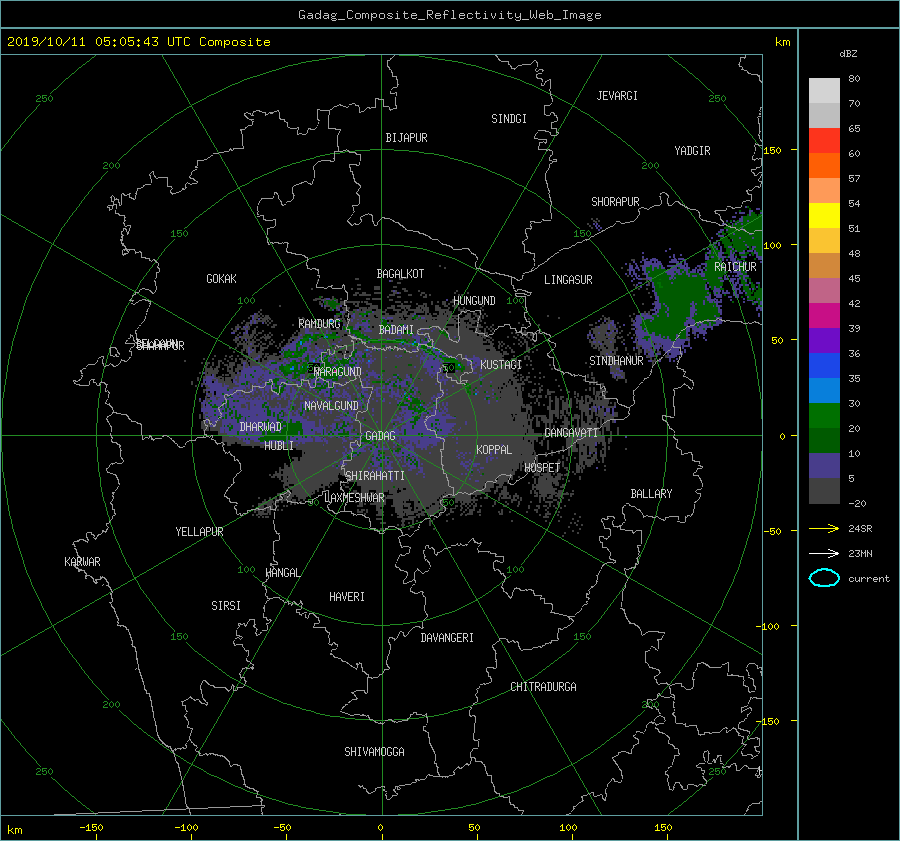Click the JEVARGI city label

[617, 96]
